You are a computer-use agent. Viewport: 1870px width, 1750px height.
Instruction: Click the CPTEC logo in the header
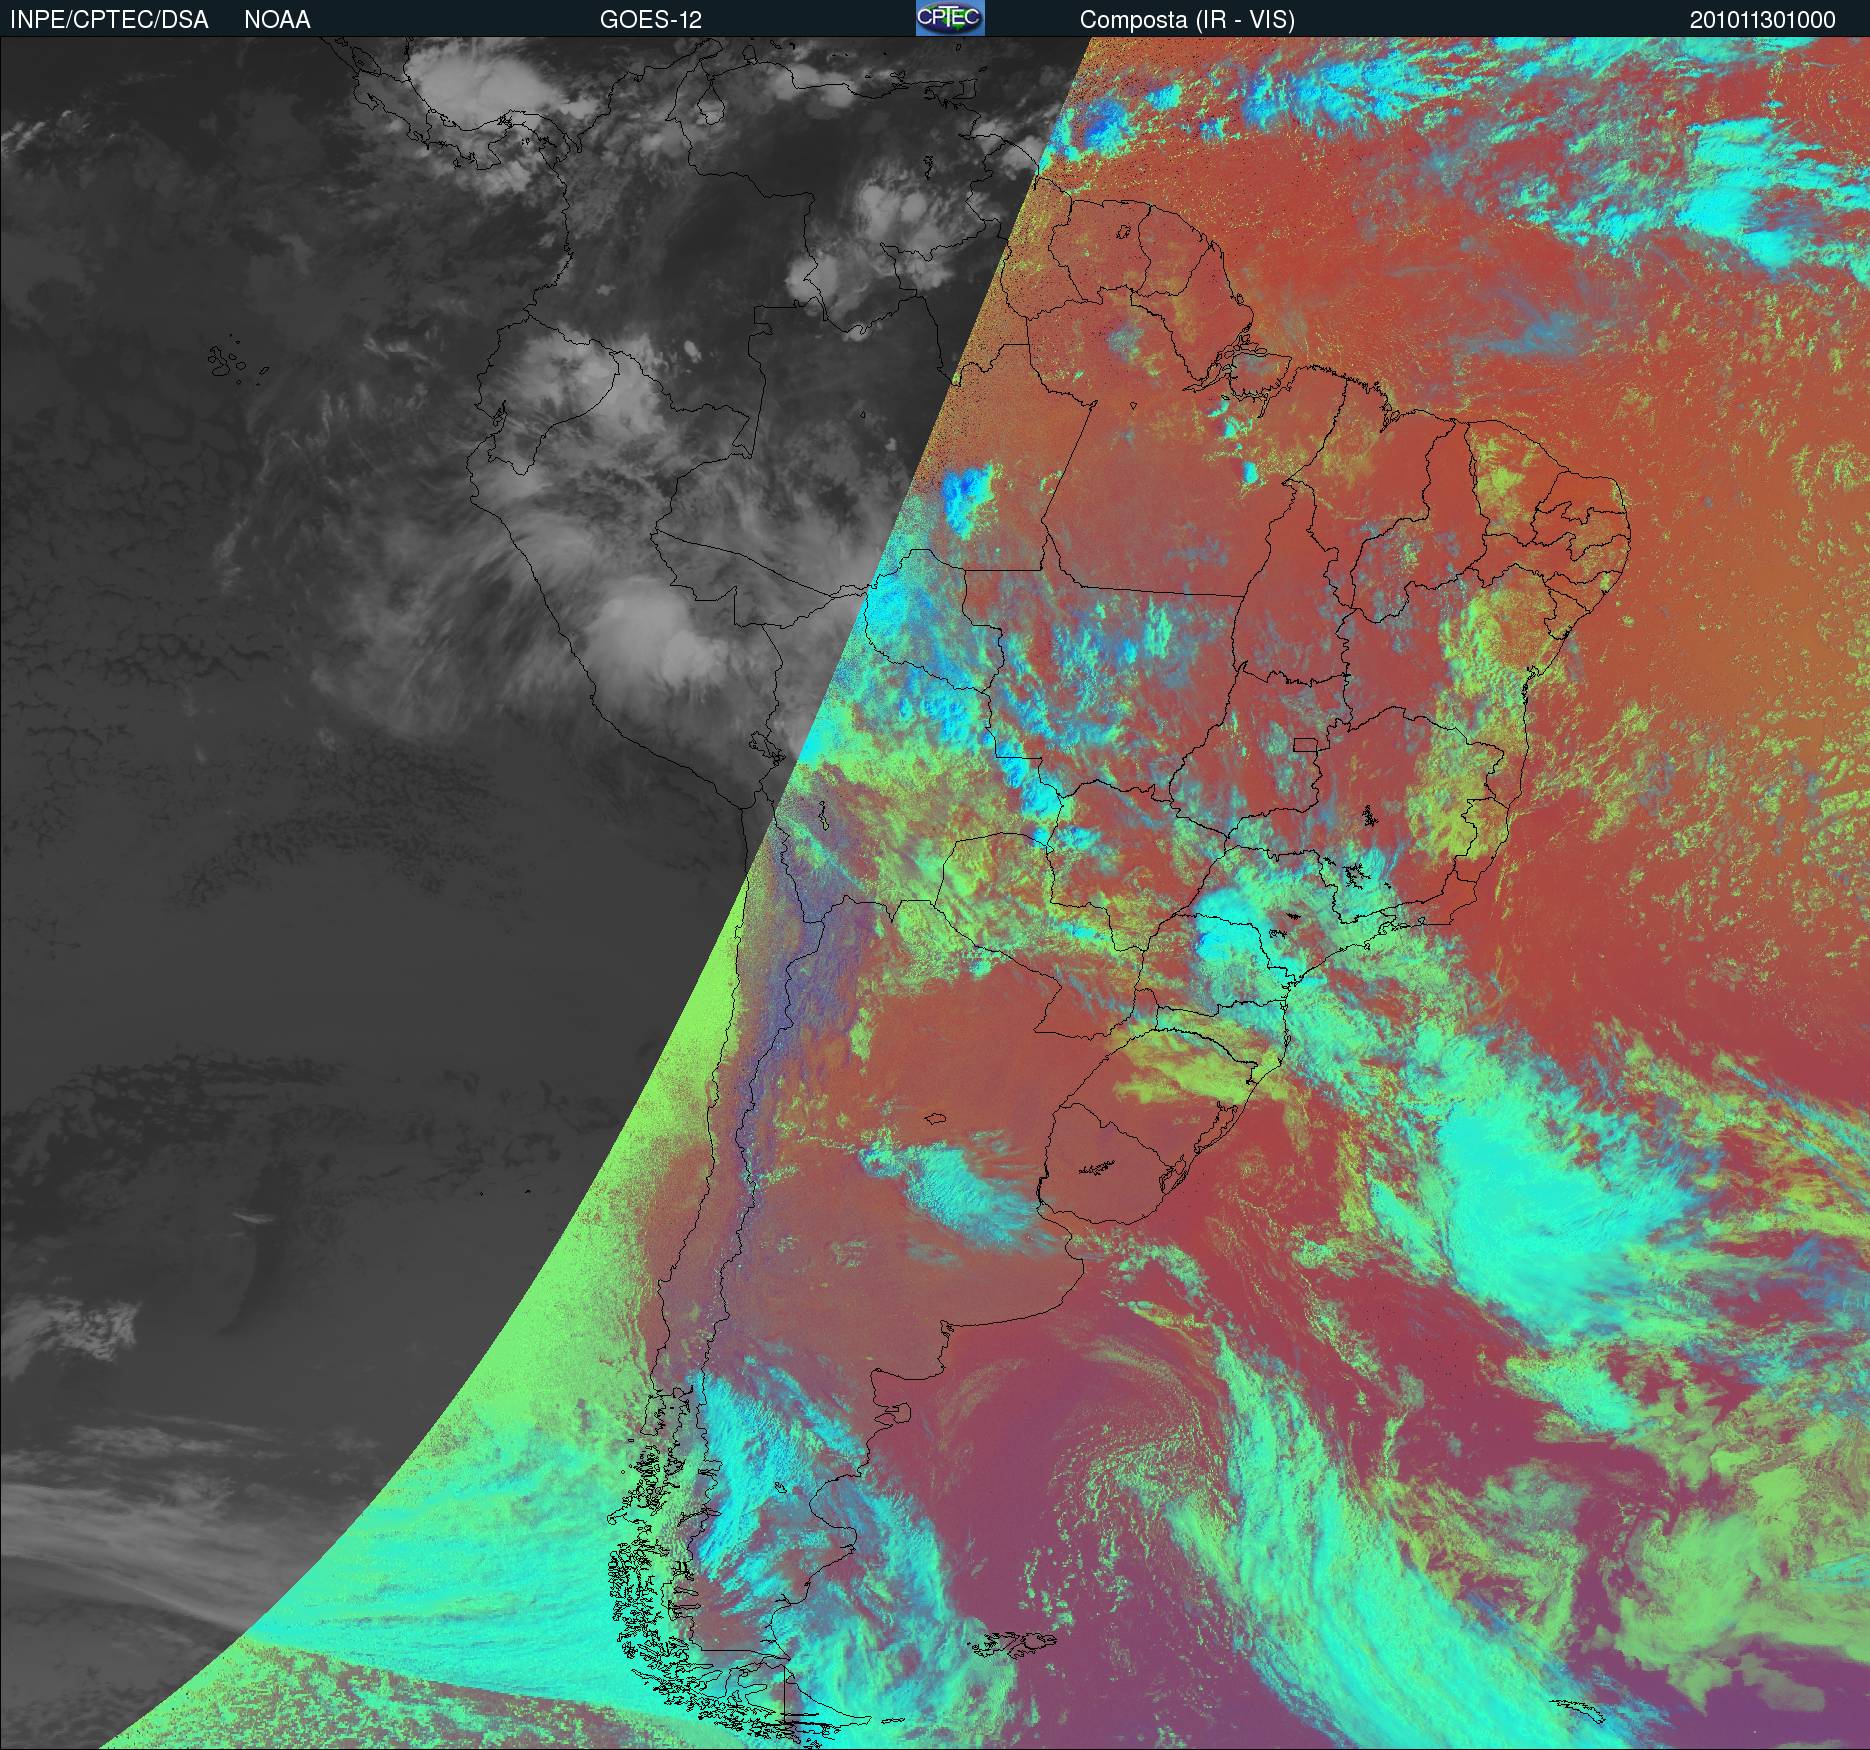pyautogui.click(x=949, y=18)
